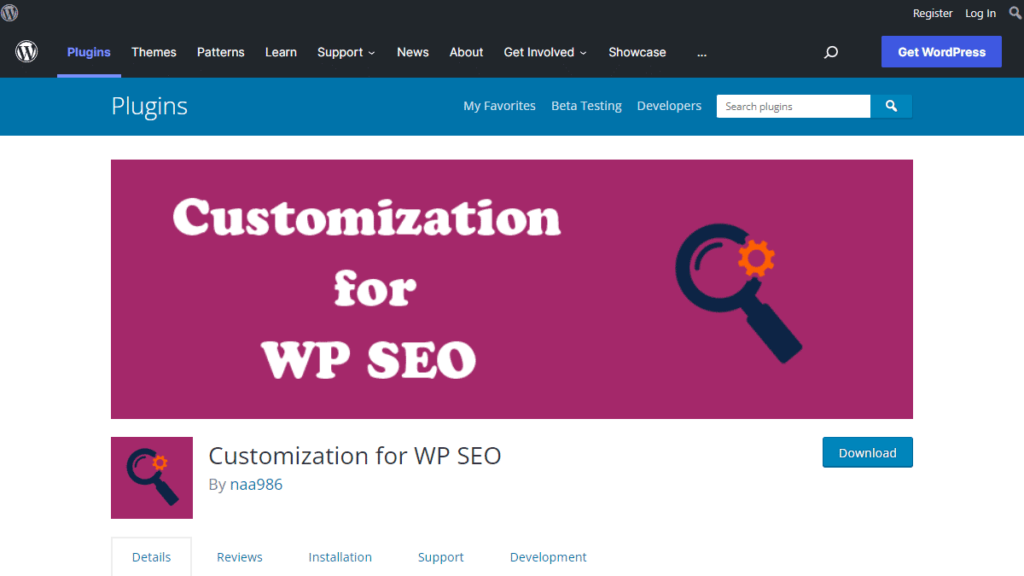Open My Favorites
This screenshot has height=576, width=1024.
pyautogui.click(x=500, y=106)
